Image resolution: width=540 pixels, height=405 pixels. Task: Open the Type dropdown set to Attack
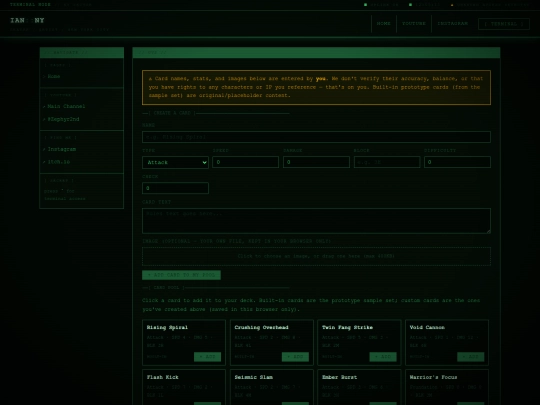[x=175, y=162]
